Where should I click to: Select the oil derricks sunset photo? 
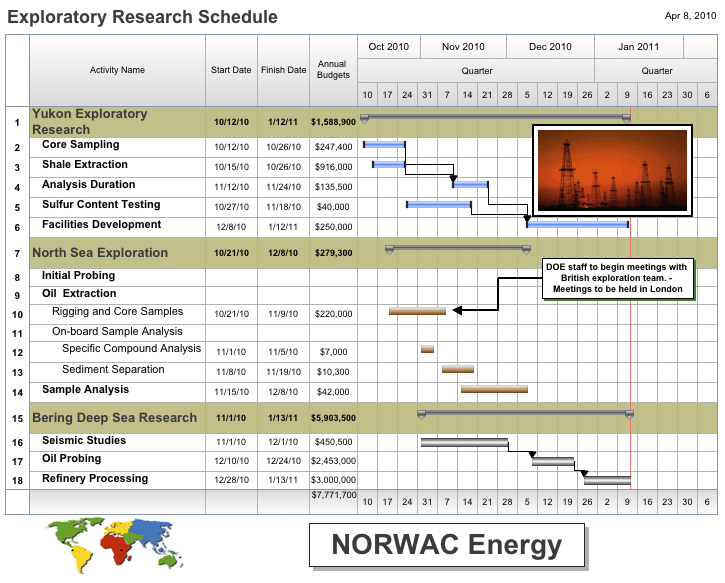coord(611,171)
